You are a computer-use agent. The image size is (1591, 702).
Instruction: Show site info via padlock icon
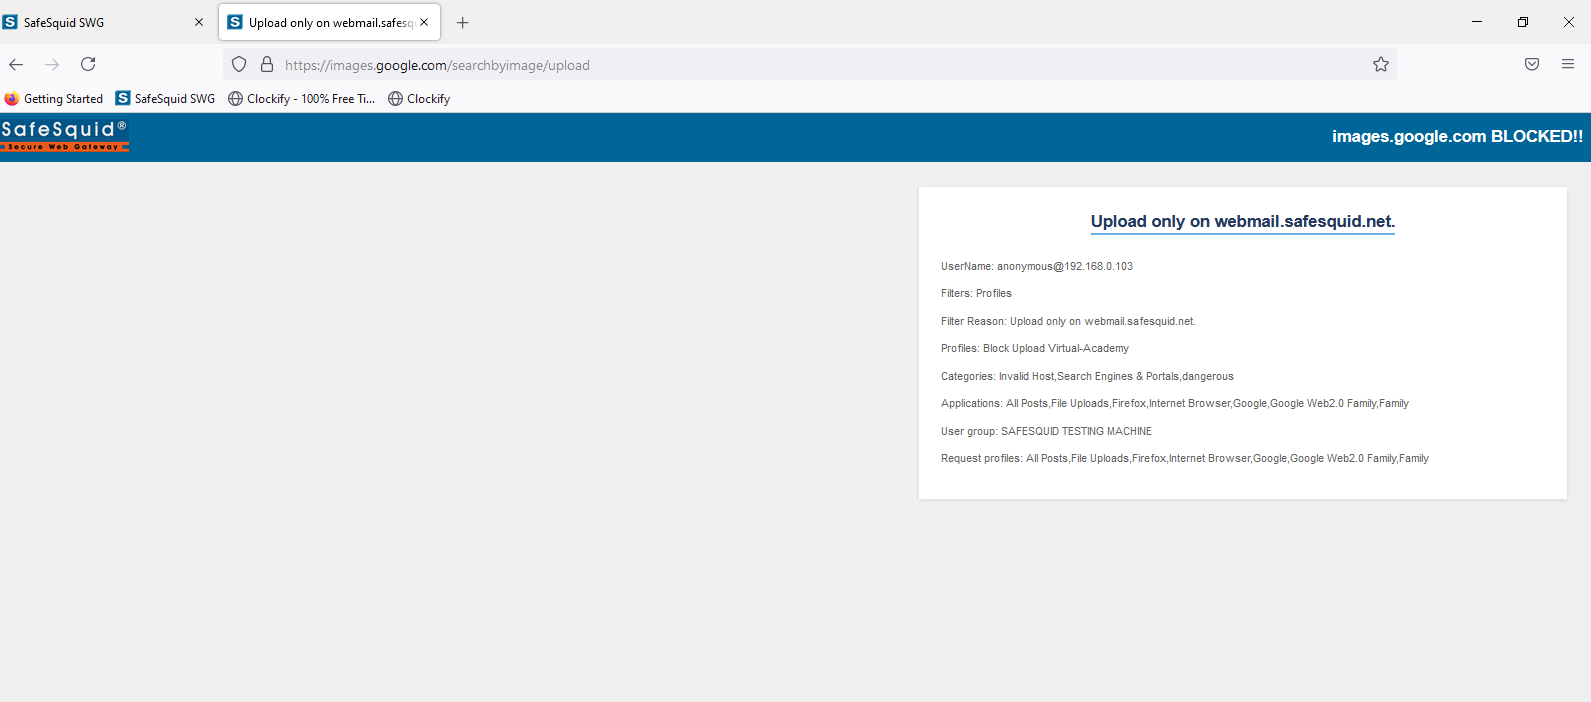point(267,65)
